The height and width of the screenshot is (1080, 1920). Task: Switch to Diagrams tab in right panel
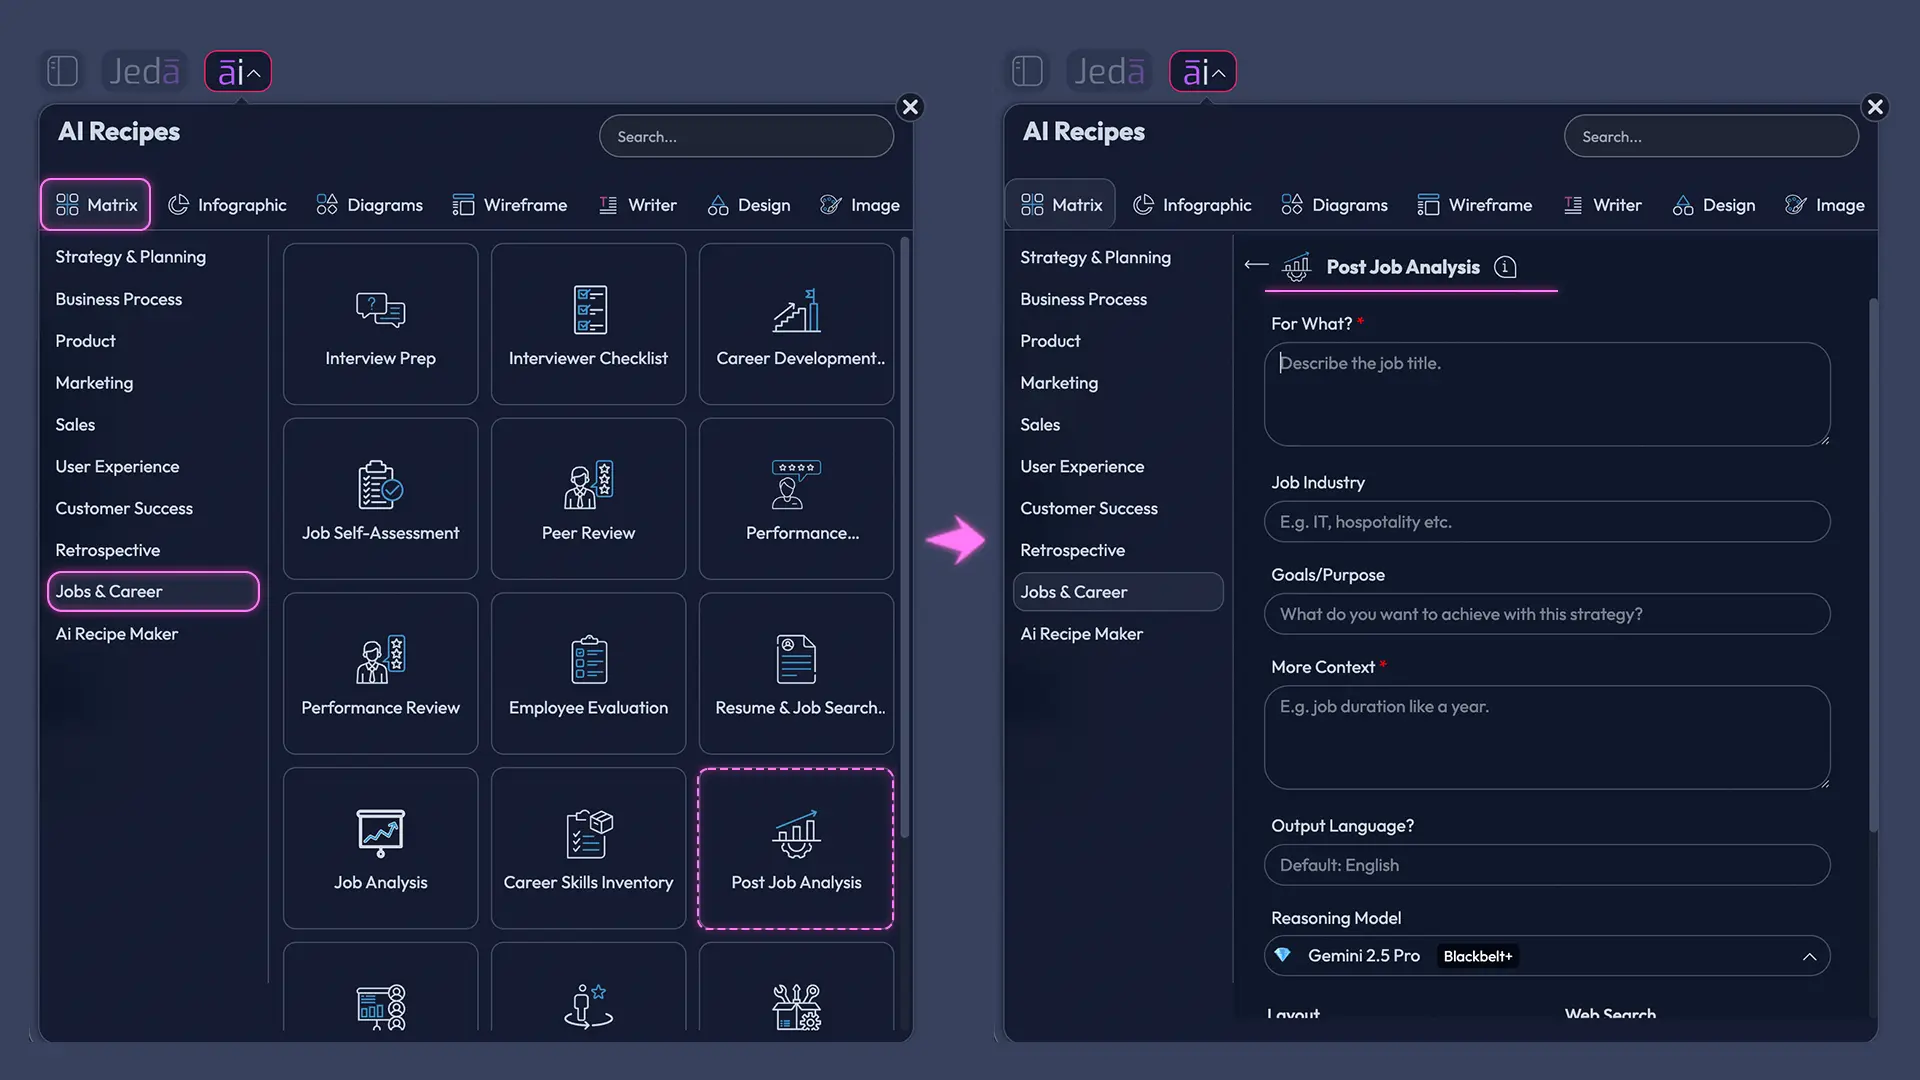point(1335,205)
